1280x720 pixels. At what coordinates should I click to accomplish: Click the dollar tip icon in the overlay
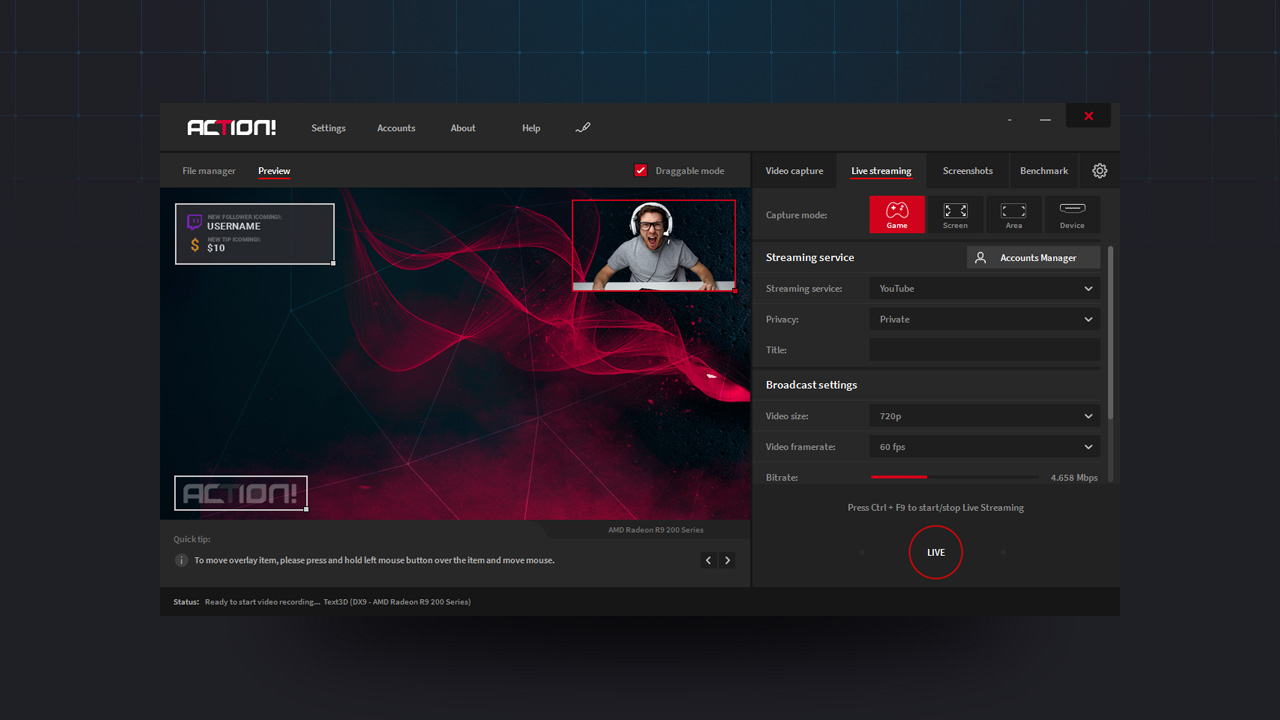click(x=194, y=243)
